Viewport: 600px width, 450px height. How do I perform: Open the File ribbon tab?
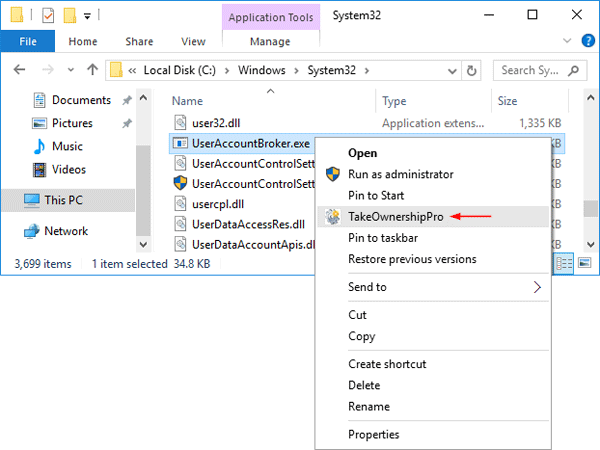[x=27, y=42]
